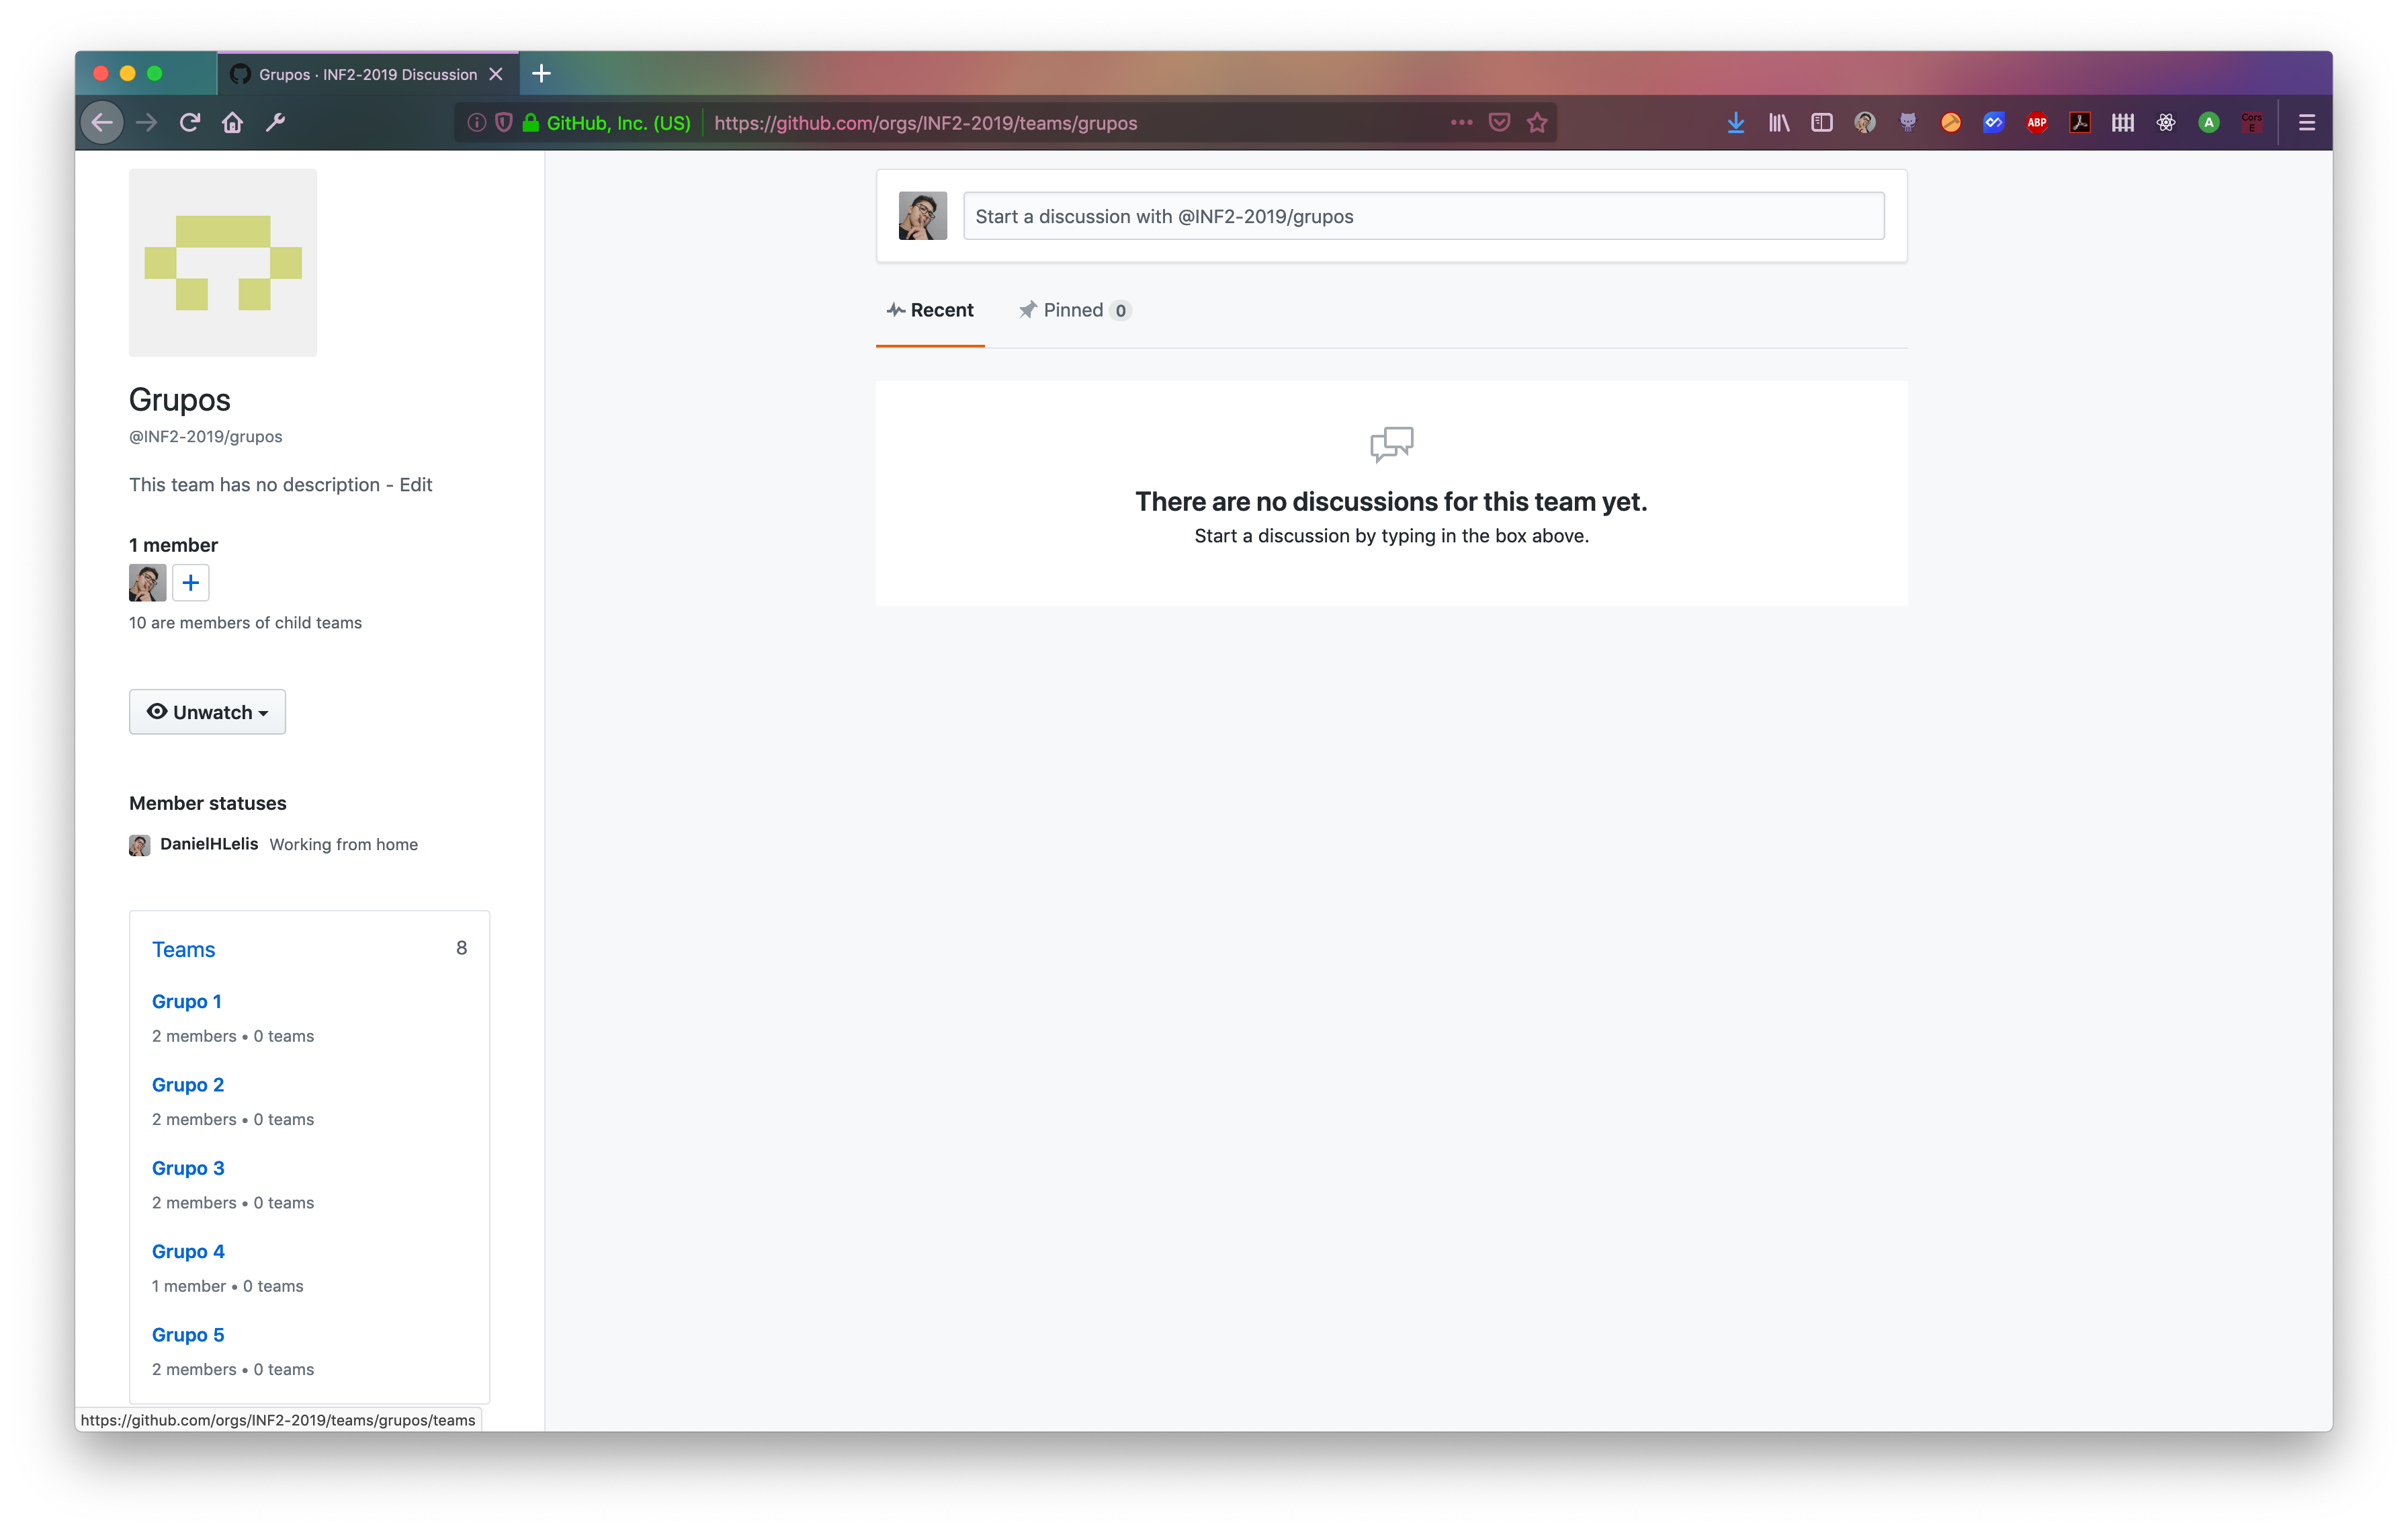Open tracking protection shield icon
The image size is (2408, 1531).
pos(504,122)
